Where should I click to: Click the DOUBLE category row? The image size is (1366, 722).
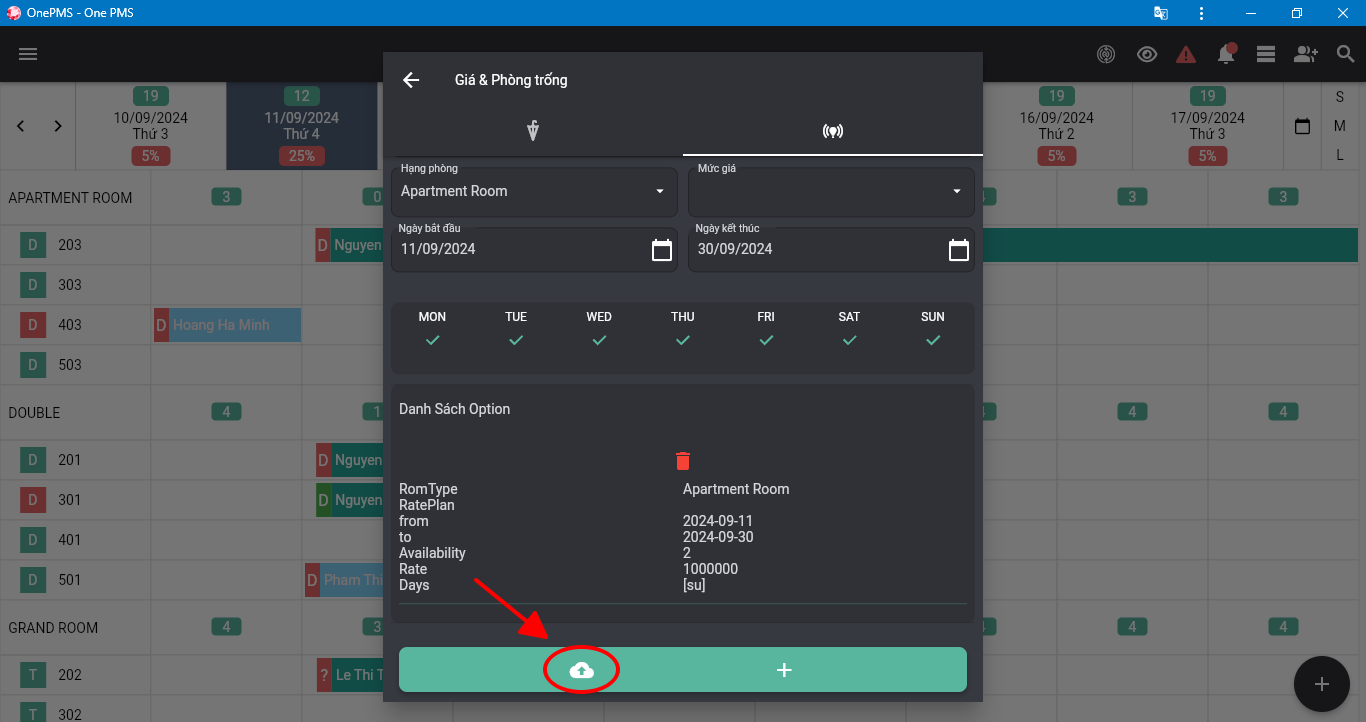click(x=34, y=413)
